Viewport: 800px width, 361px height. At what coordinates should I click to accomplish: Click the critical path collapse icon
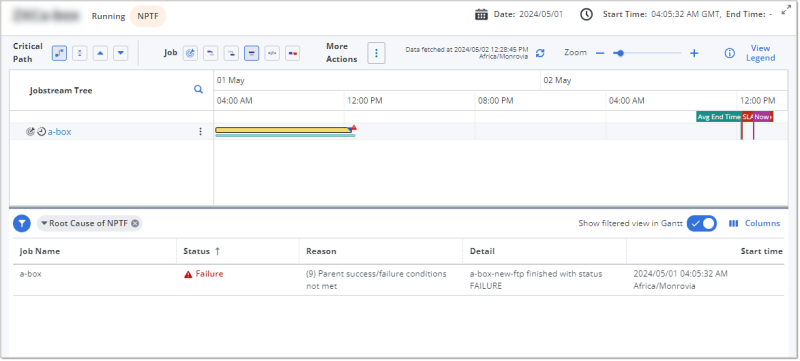pos(80,53)
